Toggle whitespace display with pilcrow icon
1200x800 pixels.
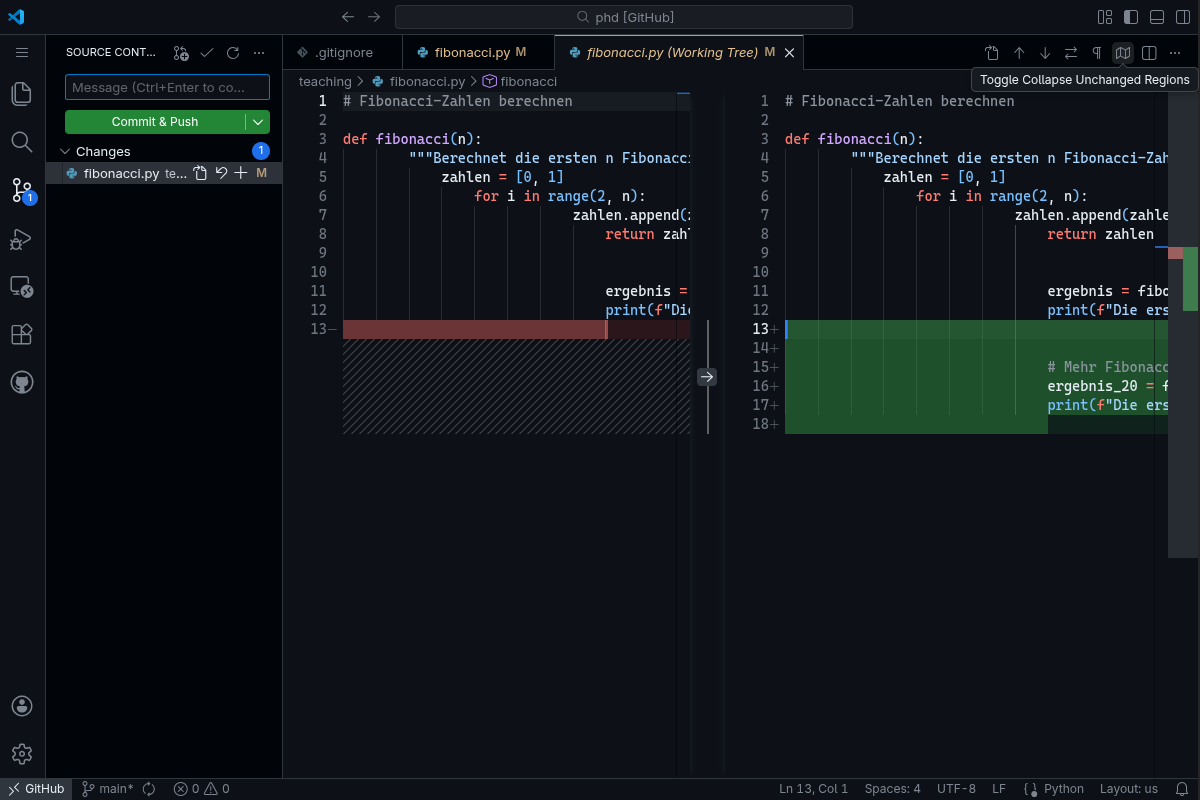pyautogui.click(x=1097, y=53)
